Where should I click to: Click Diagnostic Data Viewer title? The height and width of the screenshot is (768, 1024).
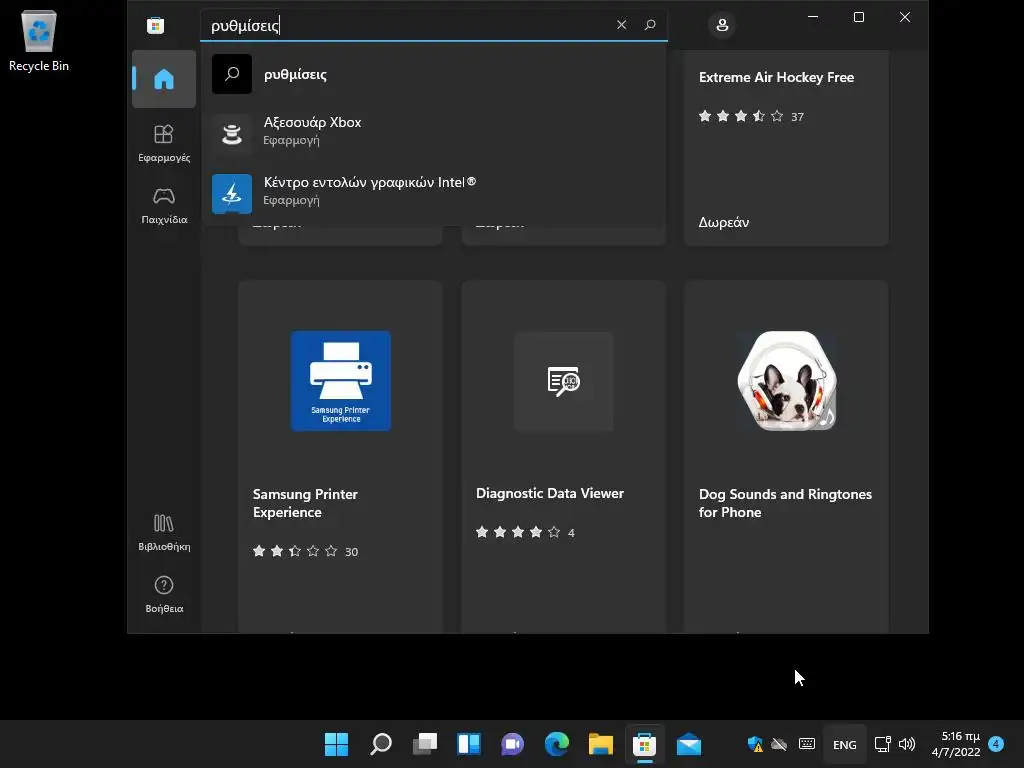pyautogui.click(x=549, y=493)
